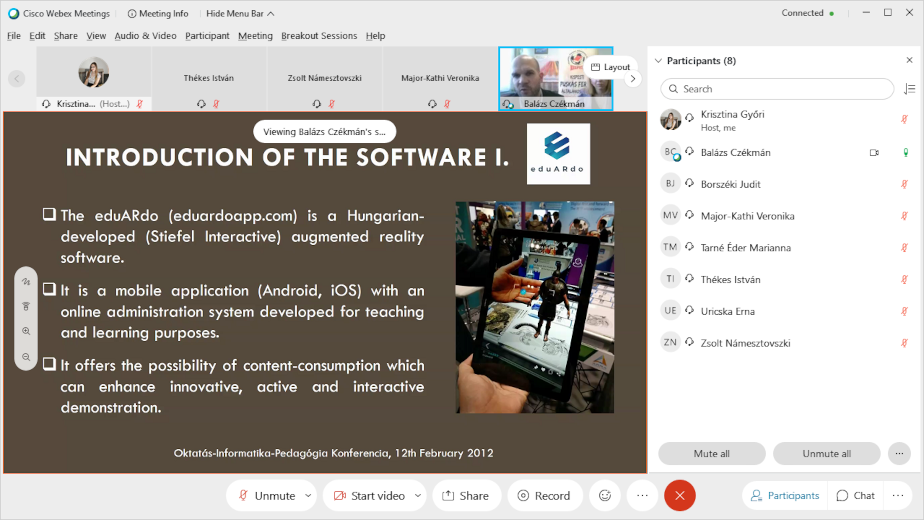This screenshot has width=924, height=520.
Task: Click Krisztina Győri's avatar in participant list
Action: tap(671, 120)
